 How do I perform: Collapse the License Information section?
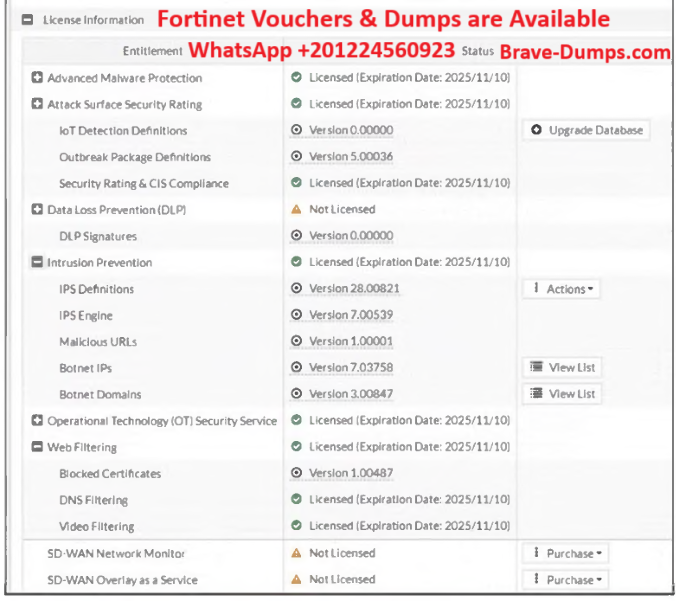[28, 20]
